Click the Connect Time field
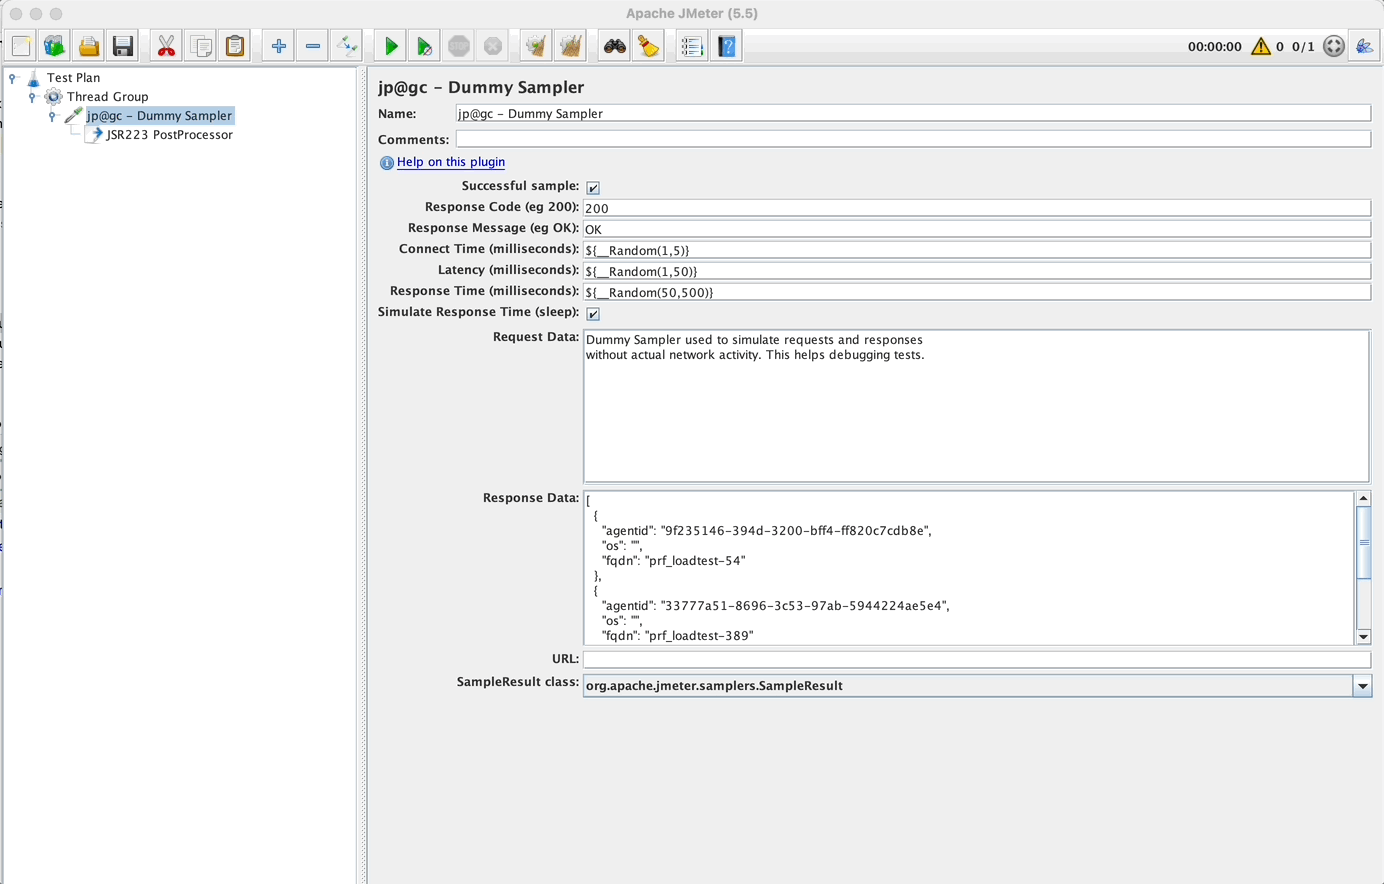 (977, 250)
